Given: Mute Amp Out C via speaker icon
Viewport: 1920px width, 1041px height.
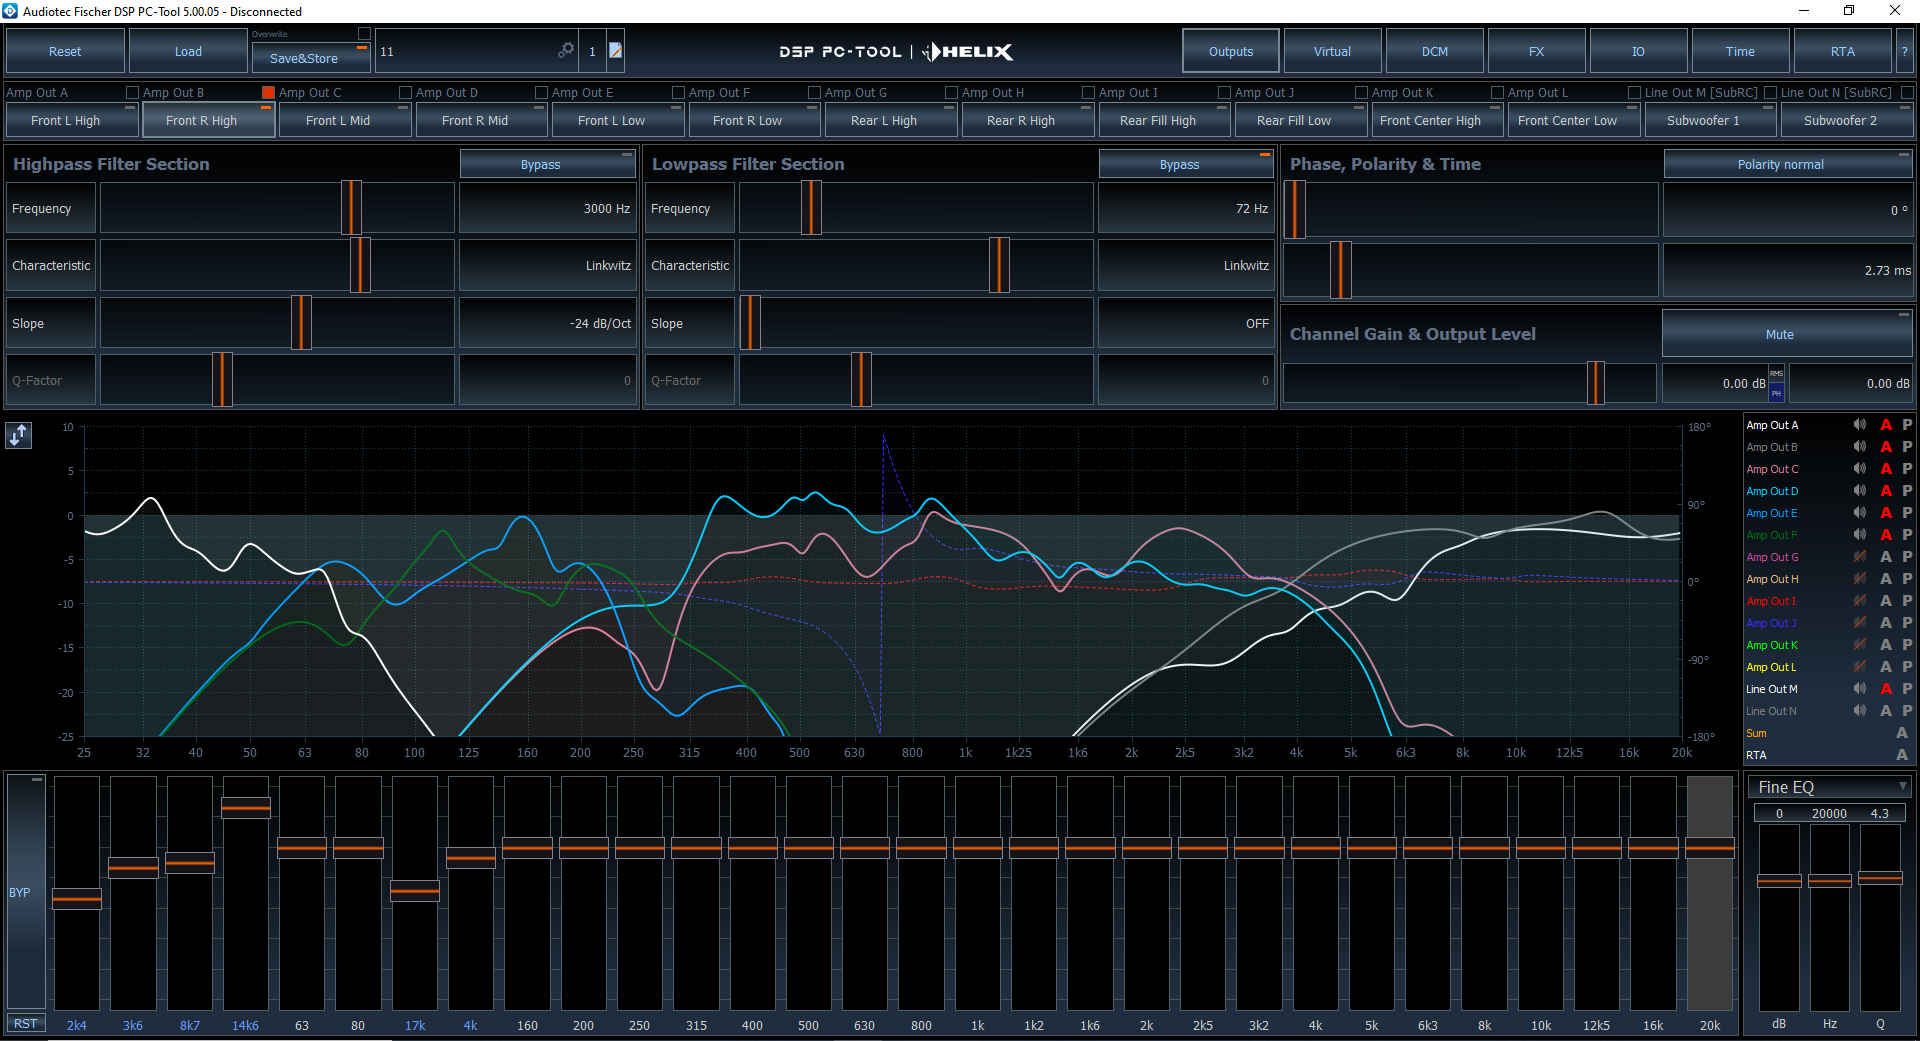Looking at the screenshot, I should (x=1859, y=468).
